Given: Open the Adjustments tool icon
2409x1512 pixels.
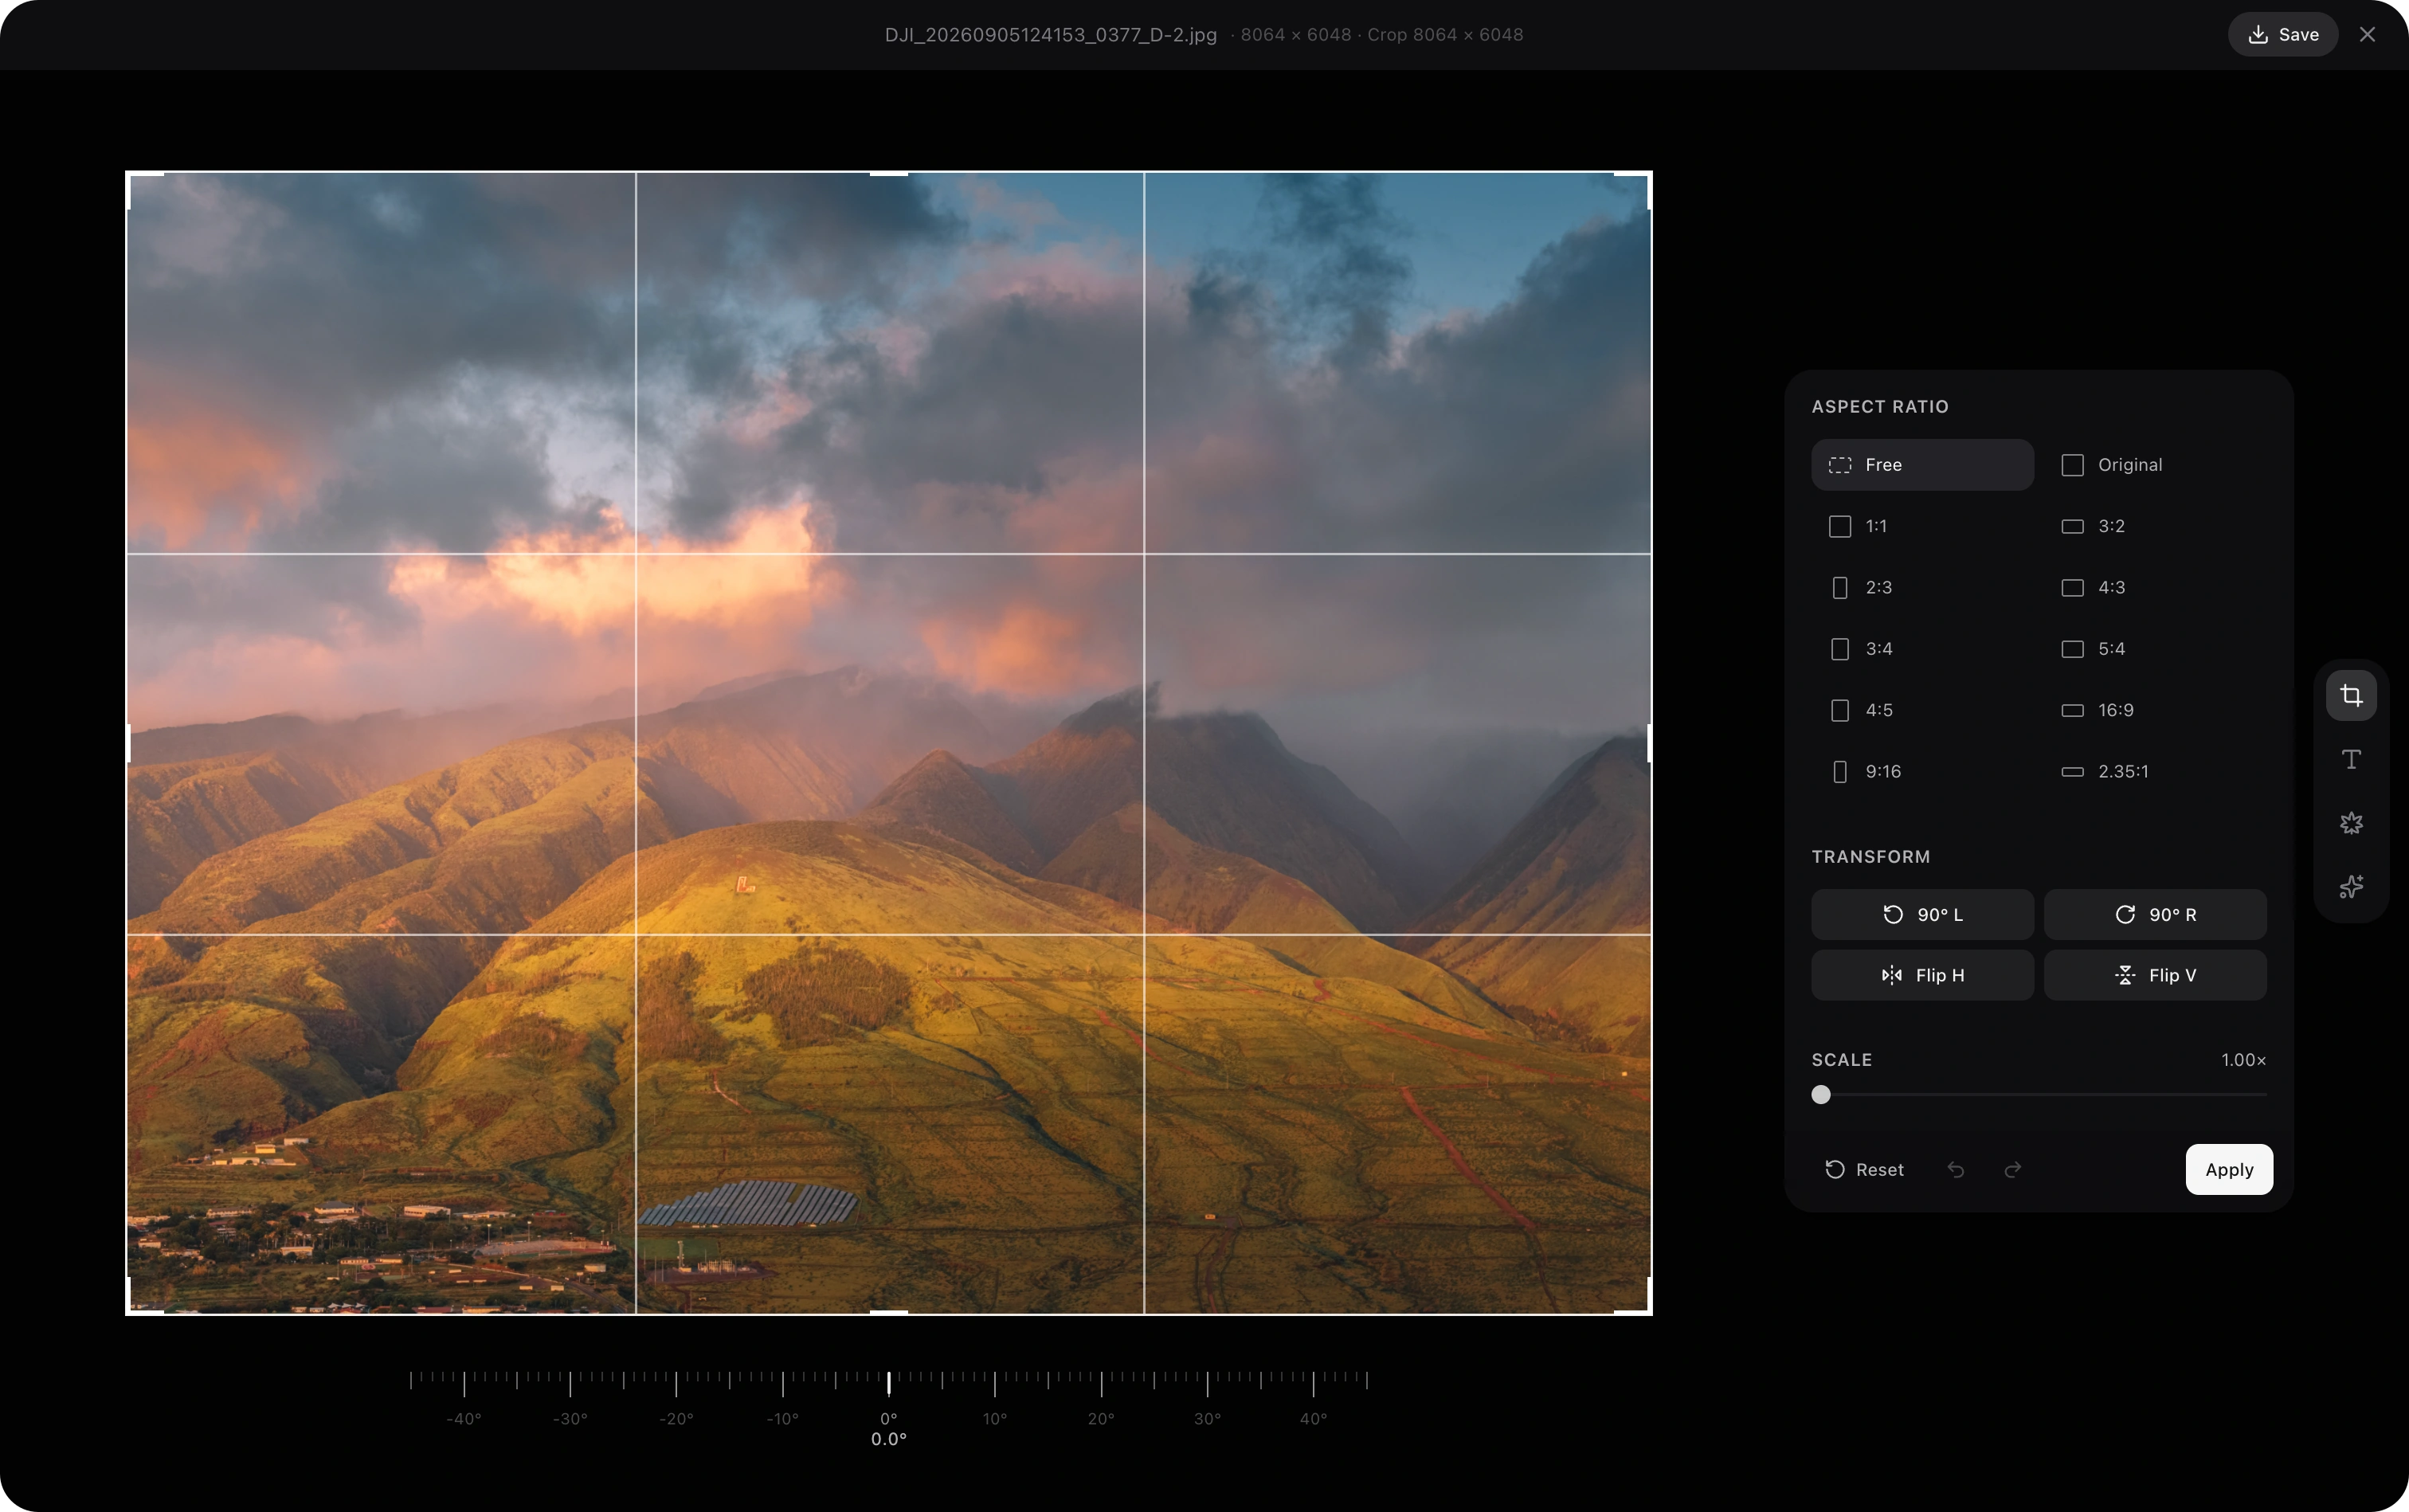Looking at the screenshot, I should click(x=2351, y=823).
